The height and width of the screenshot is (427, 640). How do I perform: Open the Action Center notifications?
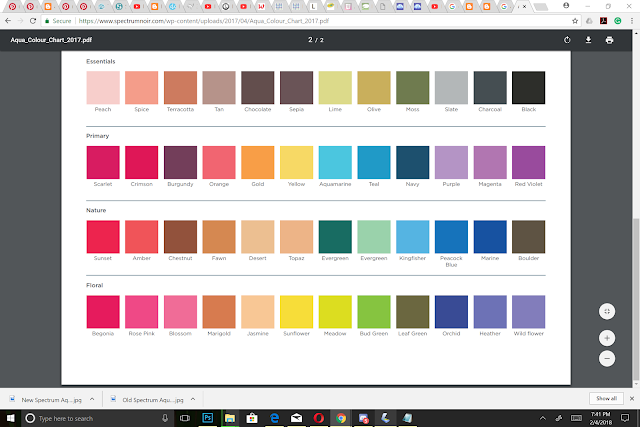click(624, 418)
